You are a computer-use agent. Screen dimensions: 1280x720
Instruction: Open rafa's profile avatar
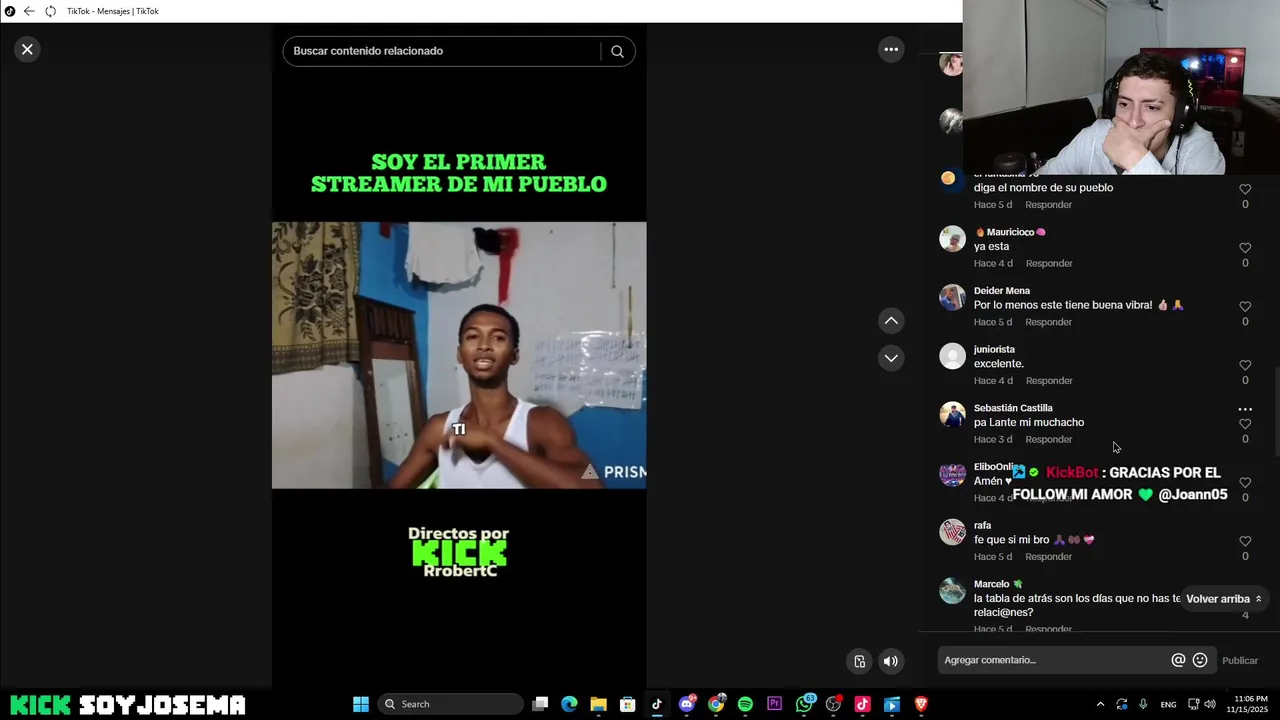[x=952, y=532]
